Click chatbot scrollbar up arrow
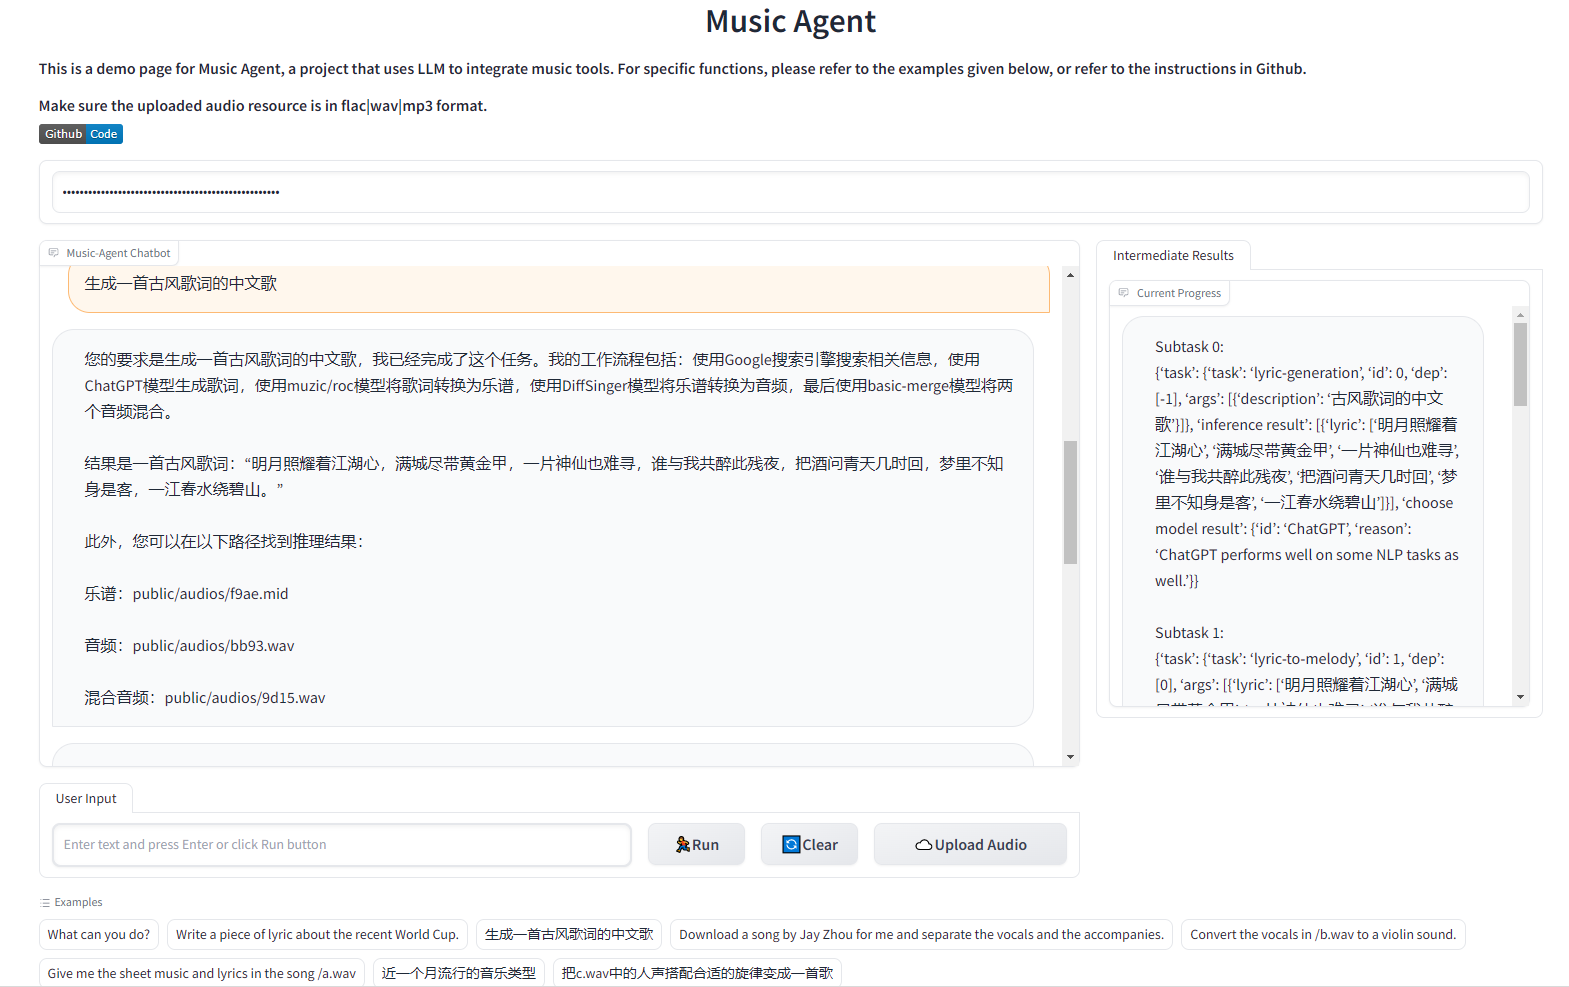This screenshot has height=987, width=1569. [x=1070, y=275]
